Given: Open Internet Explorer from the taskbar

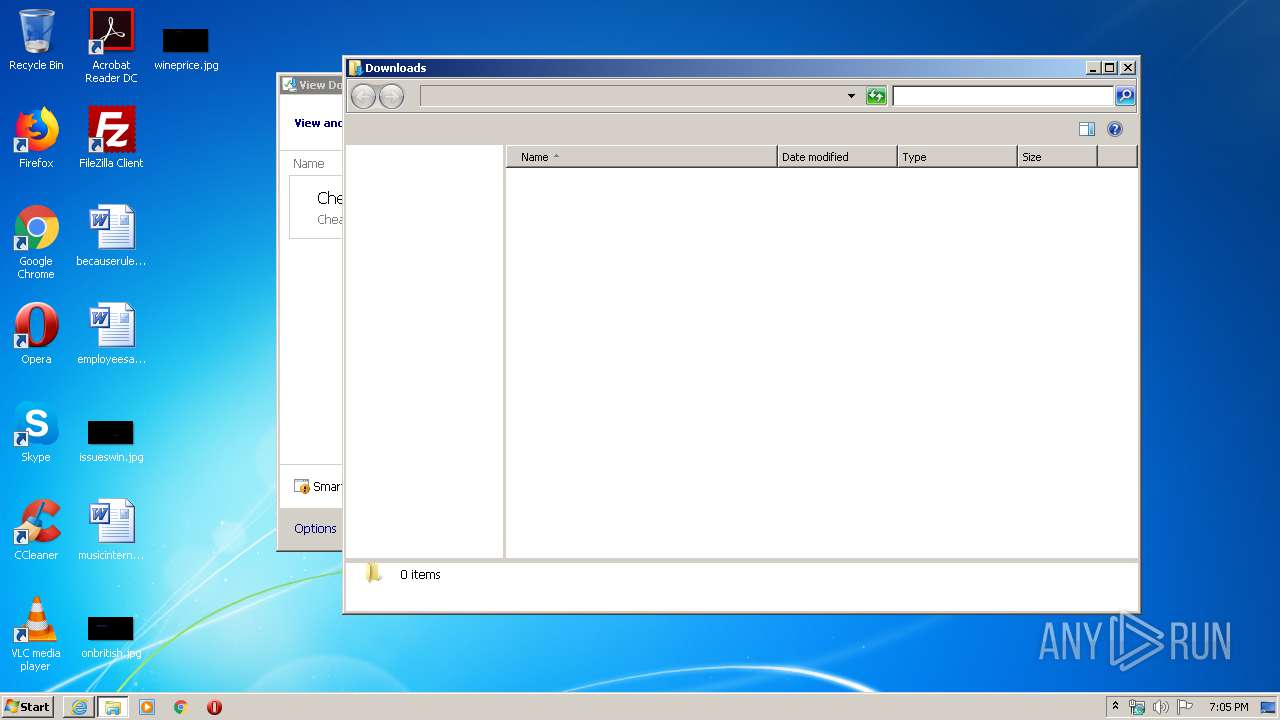Looking at the screenshot, I should tap(79, 707).
